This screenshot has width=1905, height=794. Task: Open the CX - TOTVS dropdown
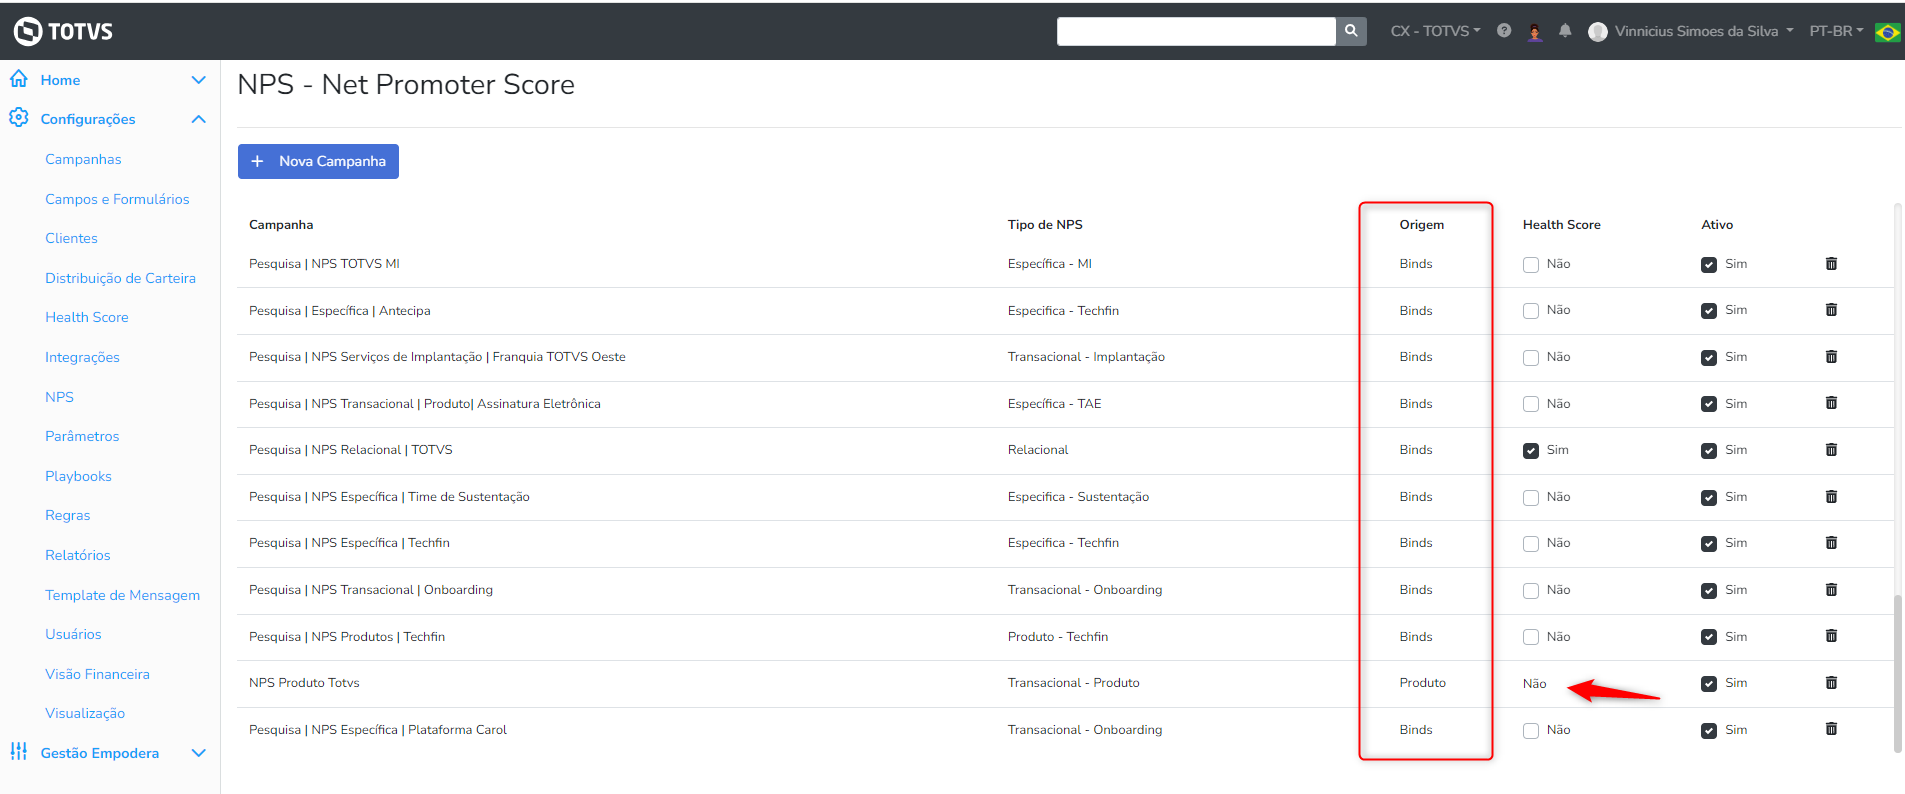pyautogui.click(x=1435, y=31)
